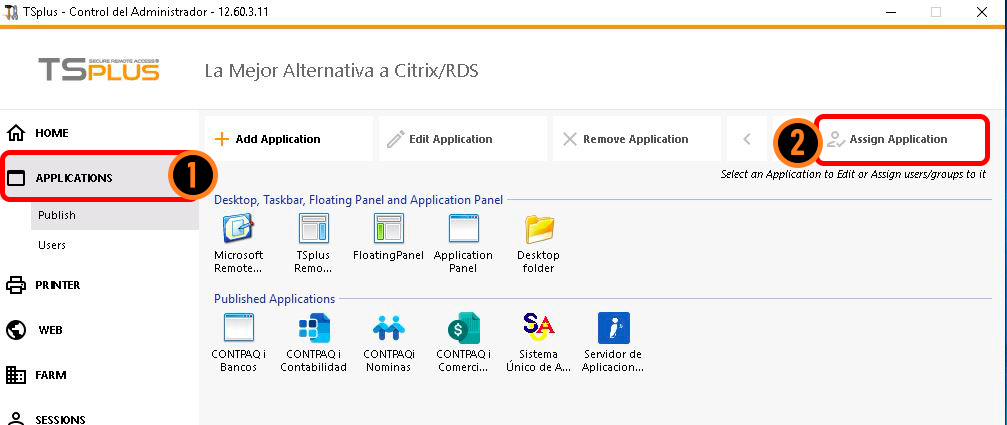Screen dimensions: 1007x425
Task: Select Servidor de Aplicaciones icon
Action: tap(612, 328)
